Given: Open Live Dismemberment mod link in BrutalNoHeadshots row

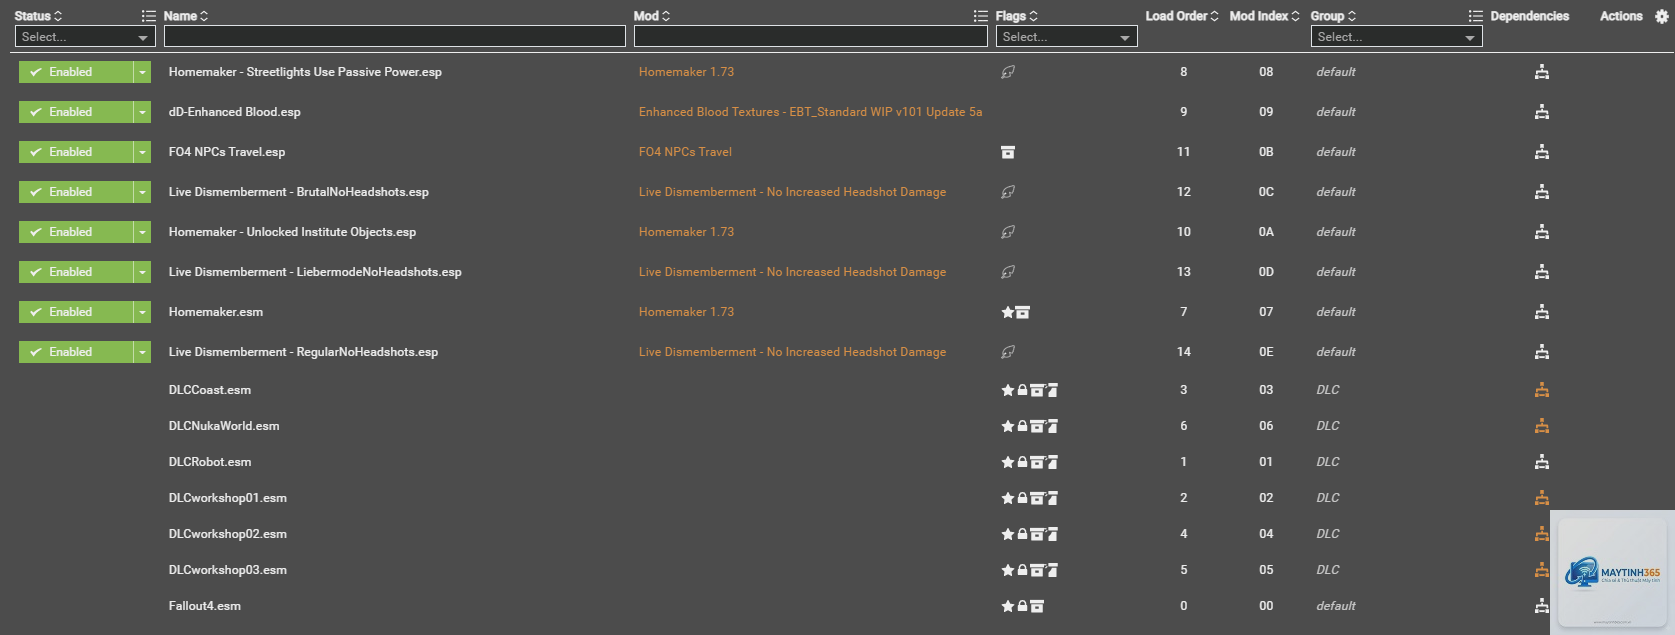Looking at the screenshot, I should click(792, 192).
